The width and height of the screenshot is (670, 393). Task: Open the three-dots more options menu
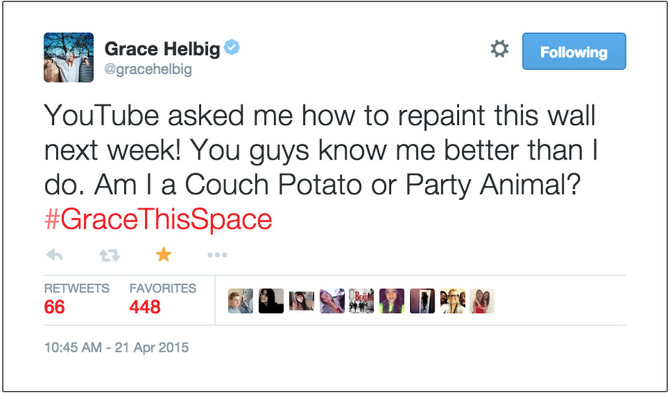point(217,255)
